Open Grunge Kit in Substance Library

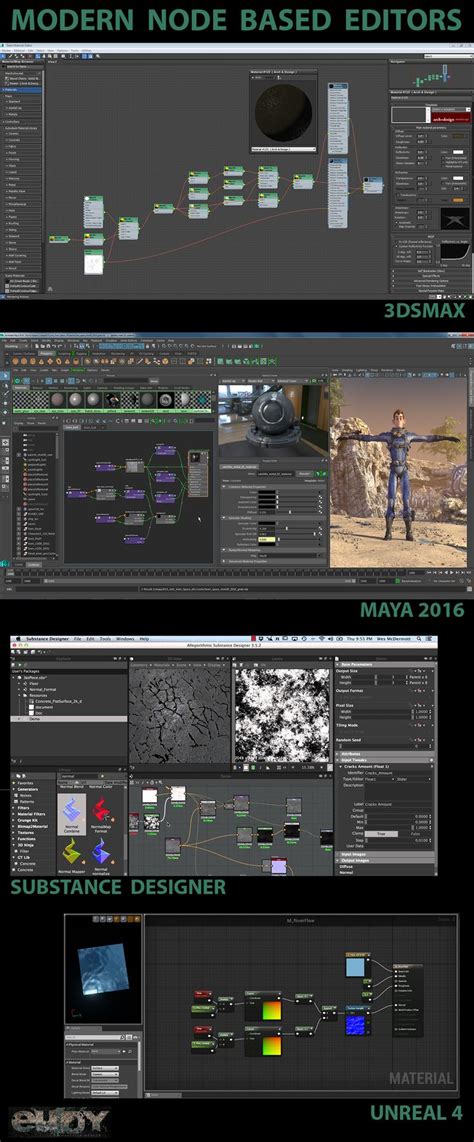pyautogui.click(x=27, y=821)
